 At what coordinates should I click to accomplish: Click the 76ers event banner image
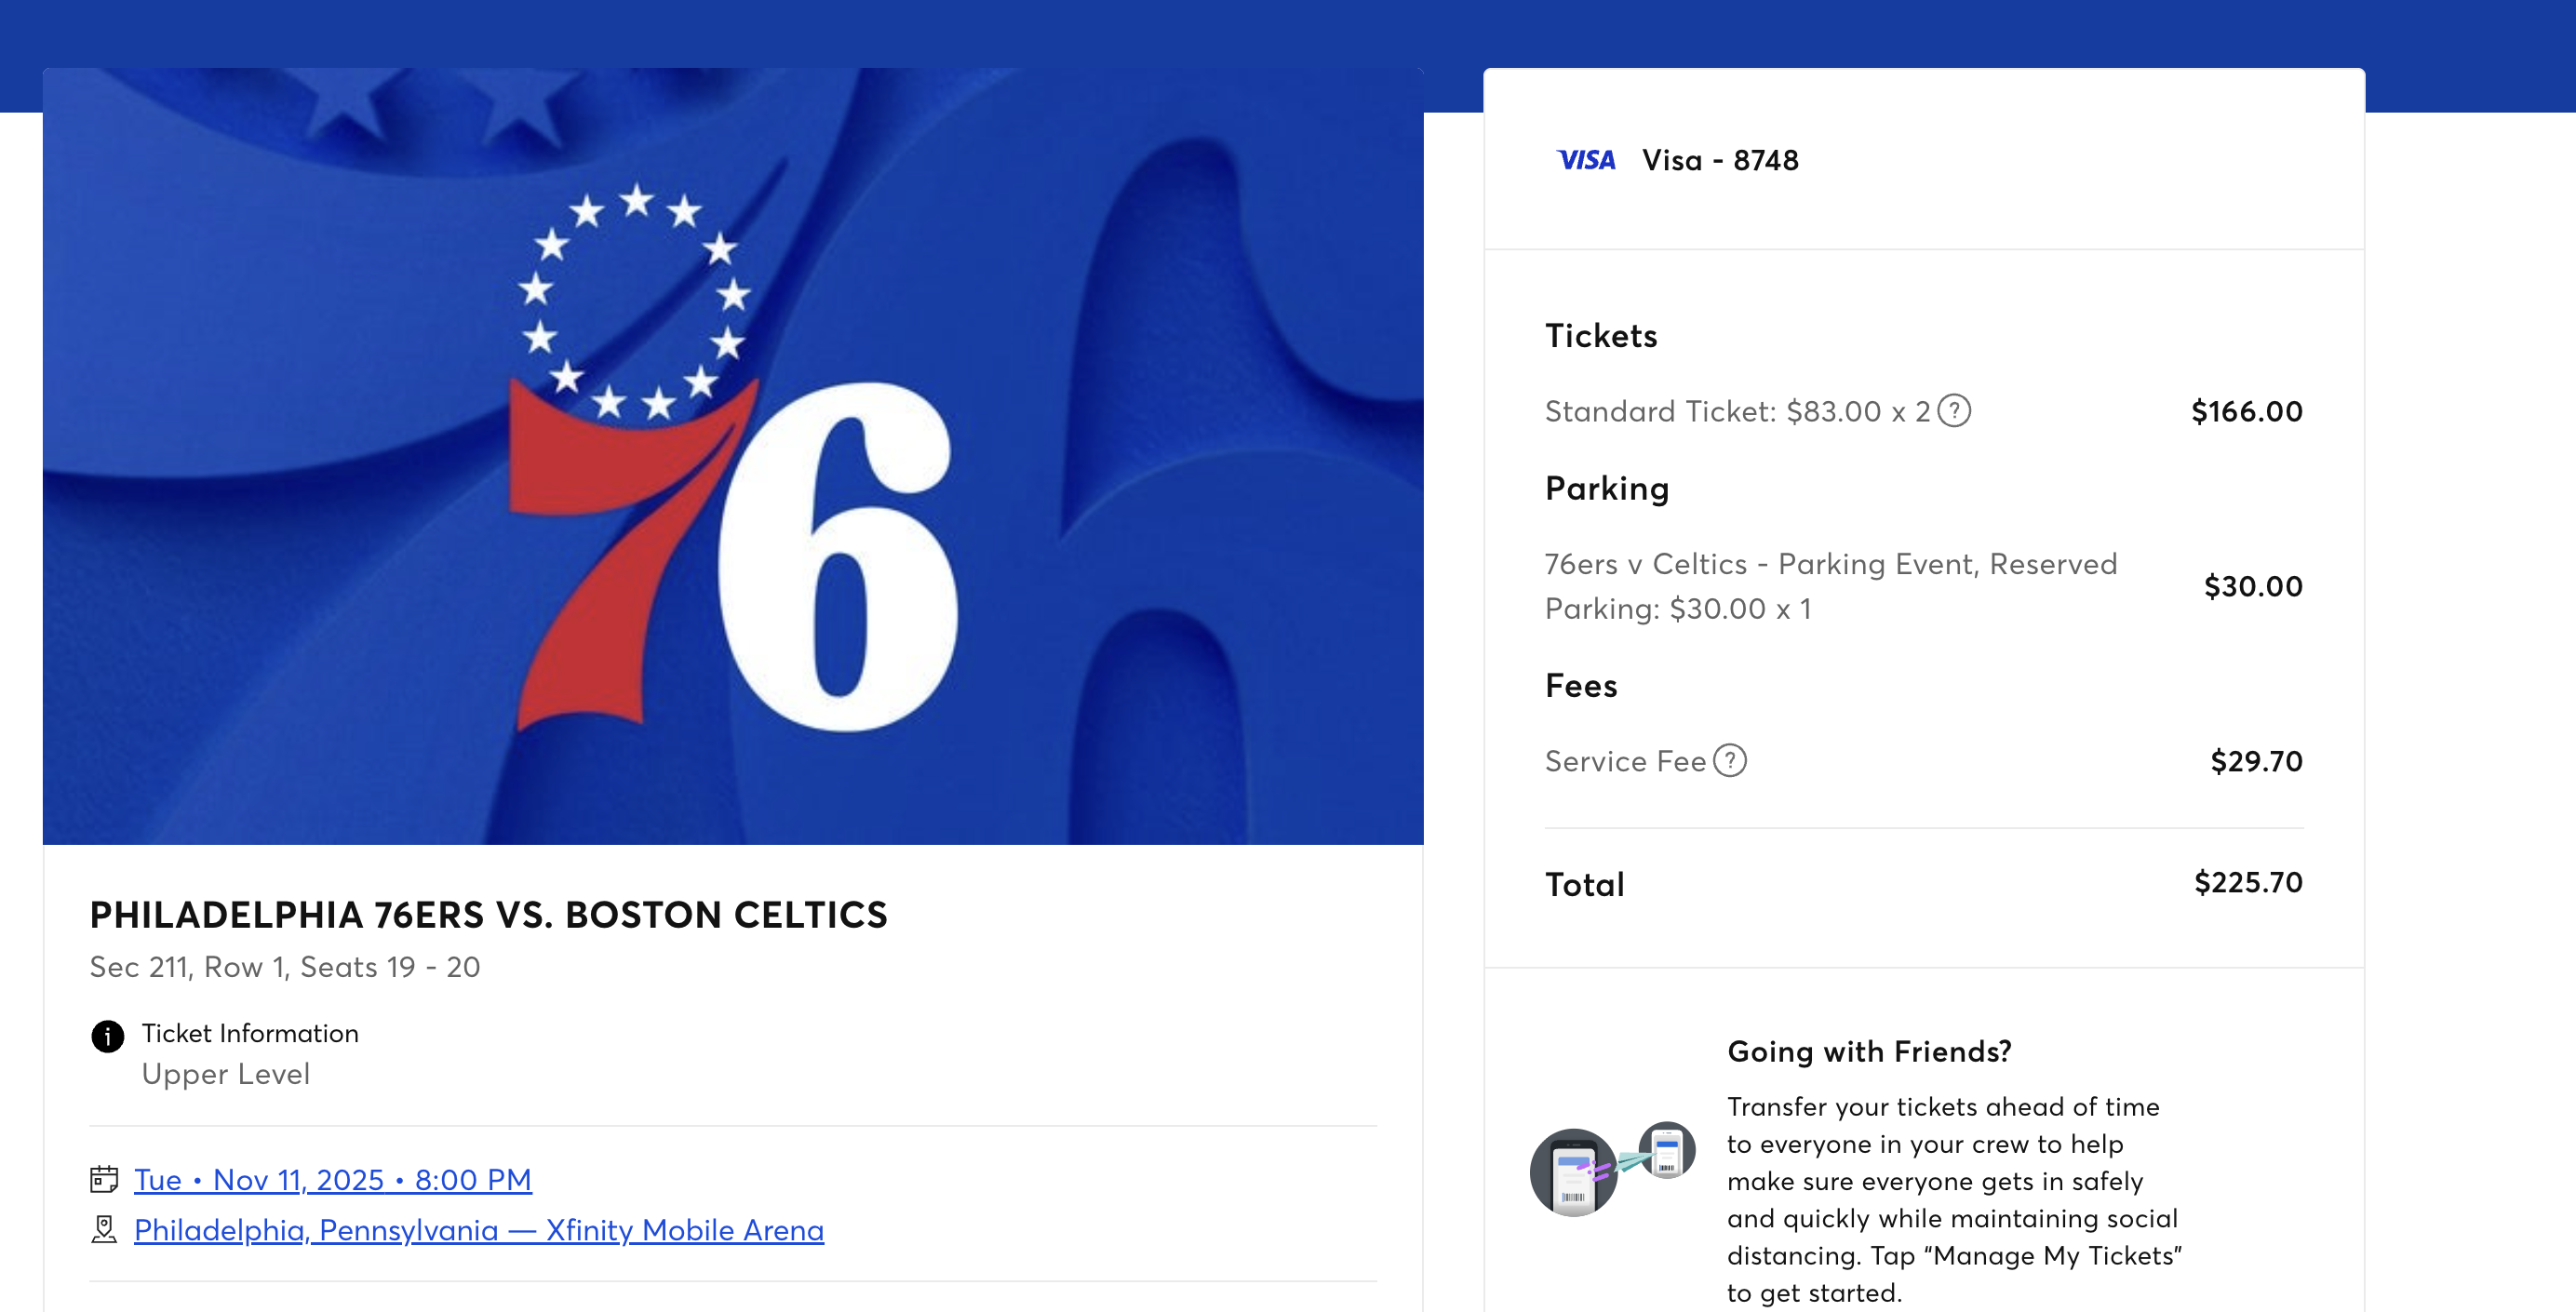[733, 456]
